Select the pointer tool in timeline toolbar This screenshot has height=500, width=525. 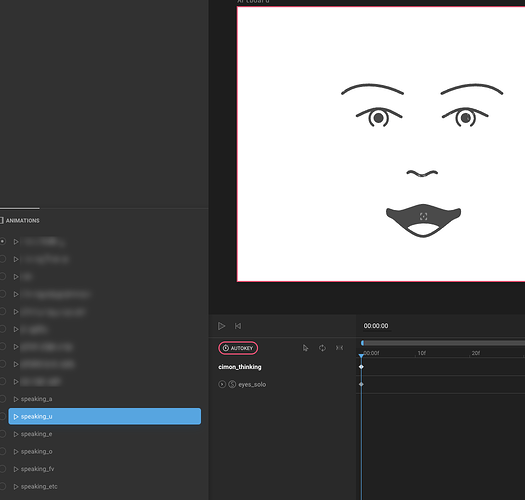(305, 348)
